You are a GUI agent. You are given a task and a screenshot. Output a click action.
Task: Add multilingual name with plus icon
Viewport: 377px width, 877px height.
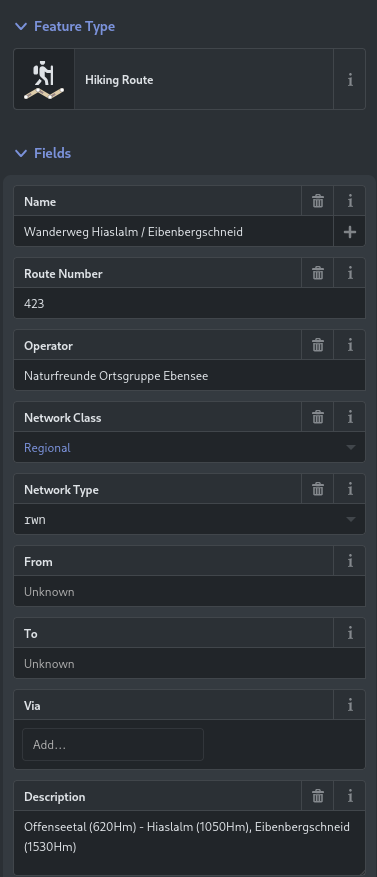(350, 232)
